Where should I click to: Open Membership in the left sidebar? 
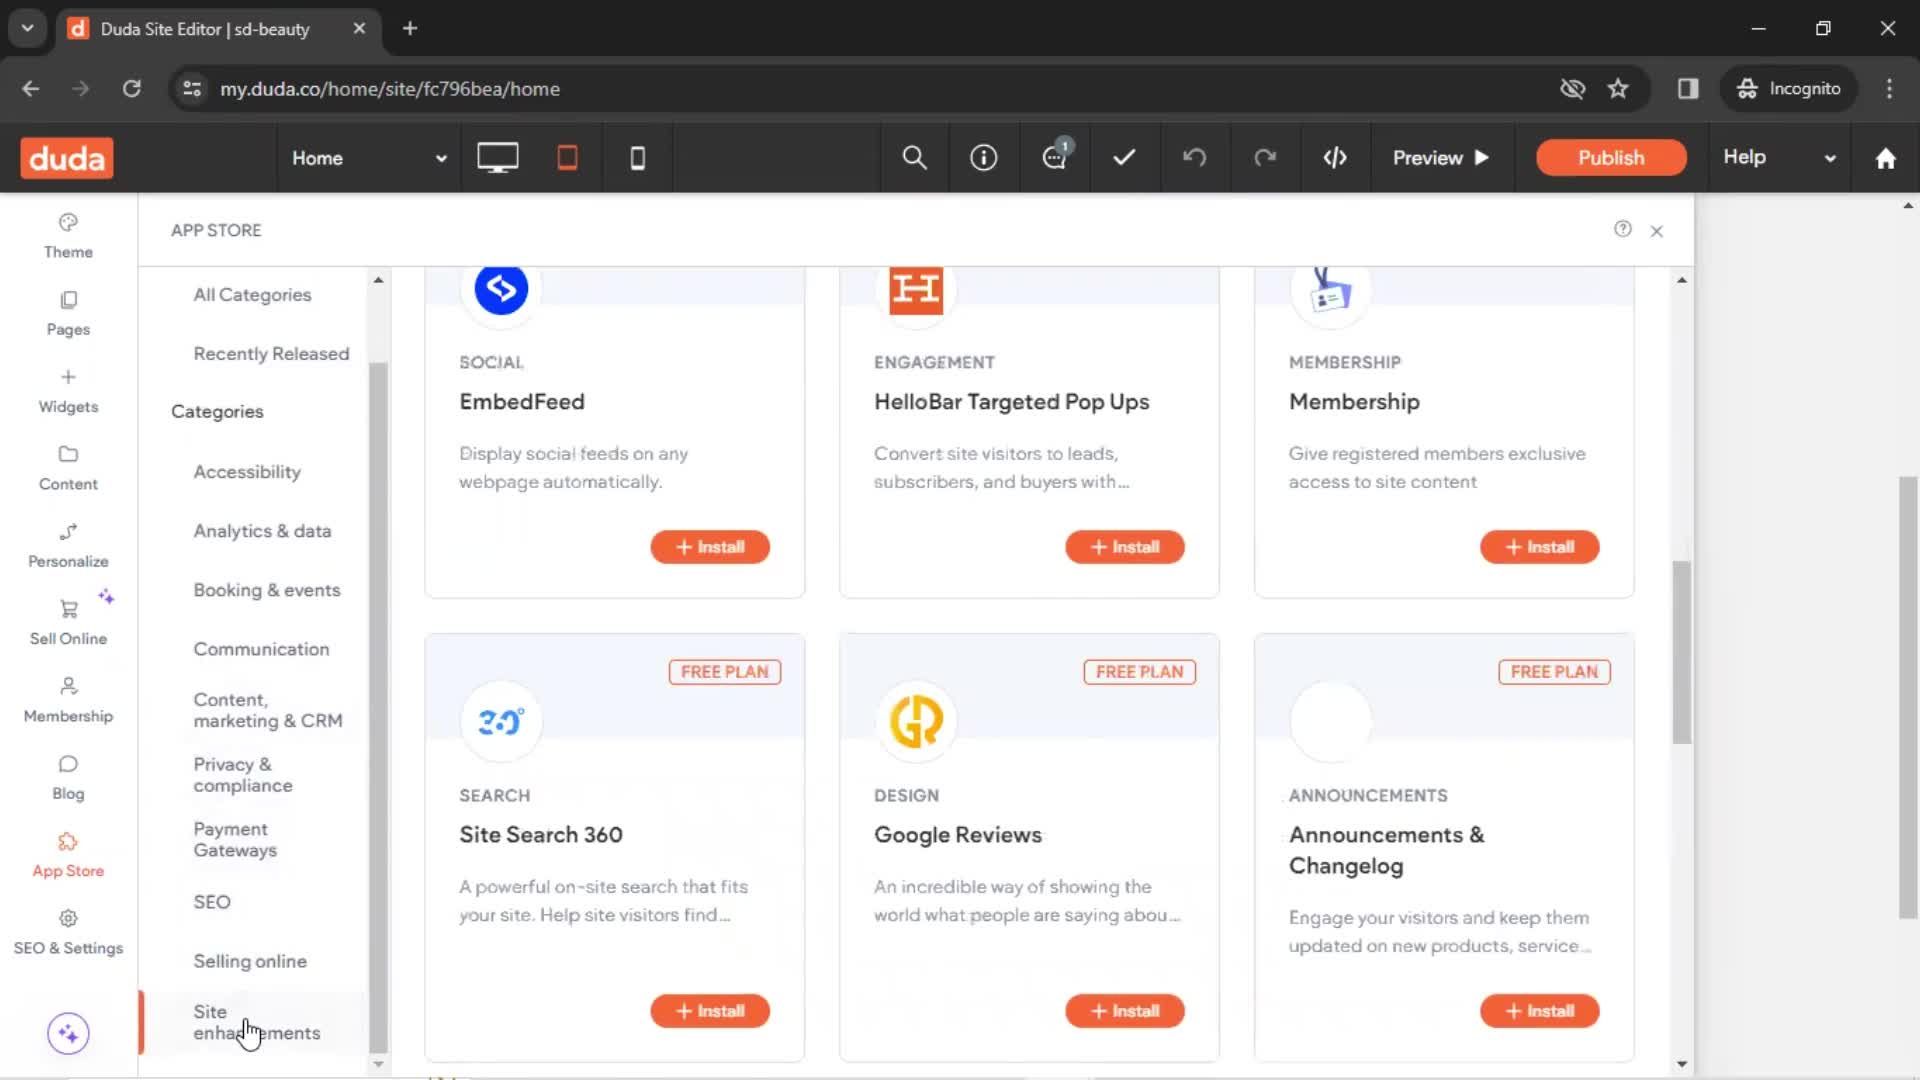tap(68, 700)
